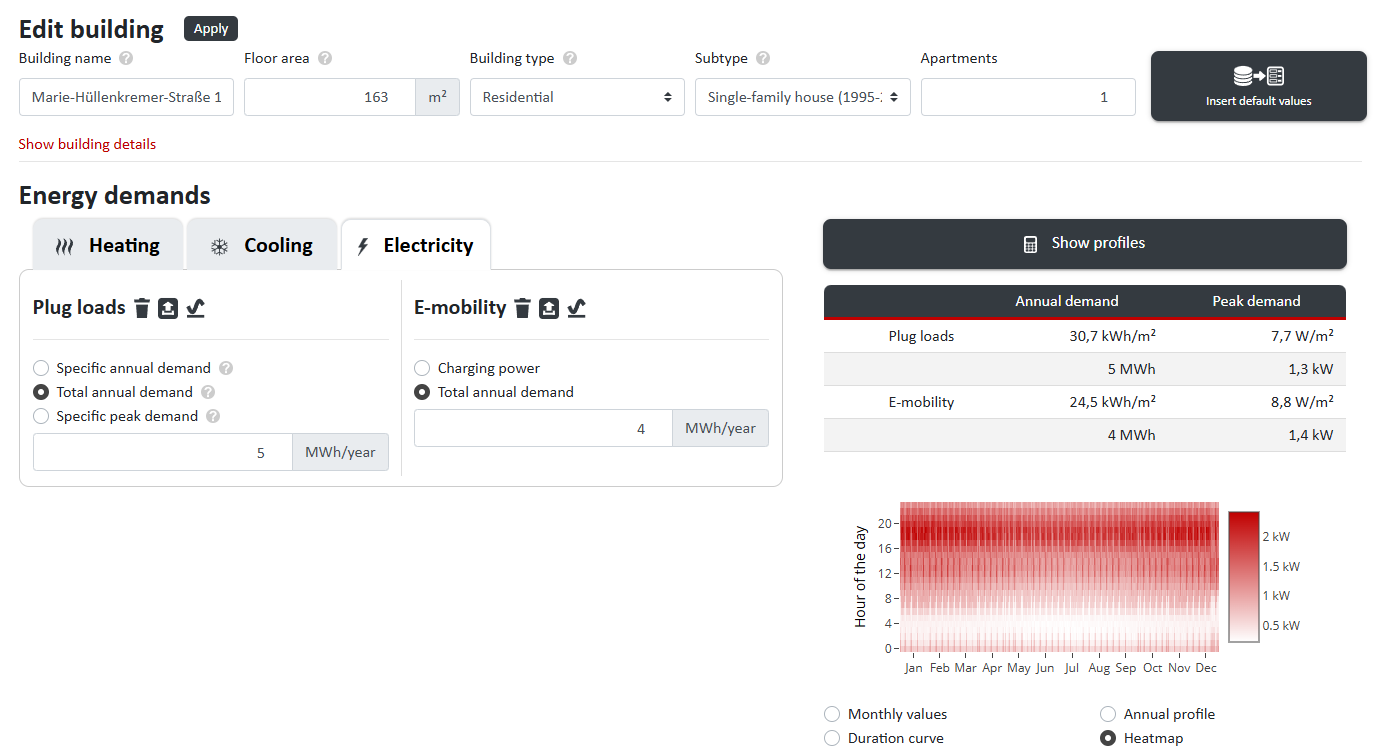Click the upload icon next to Plug loads
Image resolution: width=1380 pixels, height=753 pixels.
[x=168, y=308]
